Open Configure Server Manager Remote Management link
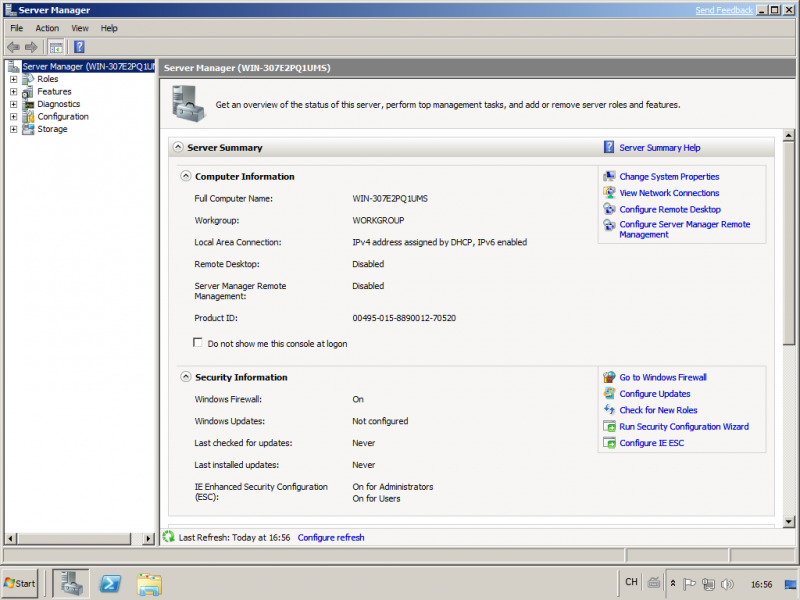The image size is (800, 600). point(684,229)
